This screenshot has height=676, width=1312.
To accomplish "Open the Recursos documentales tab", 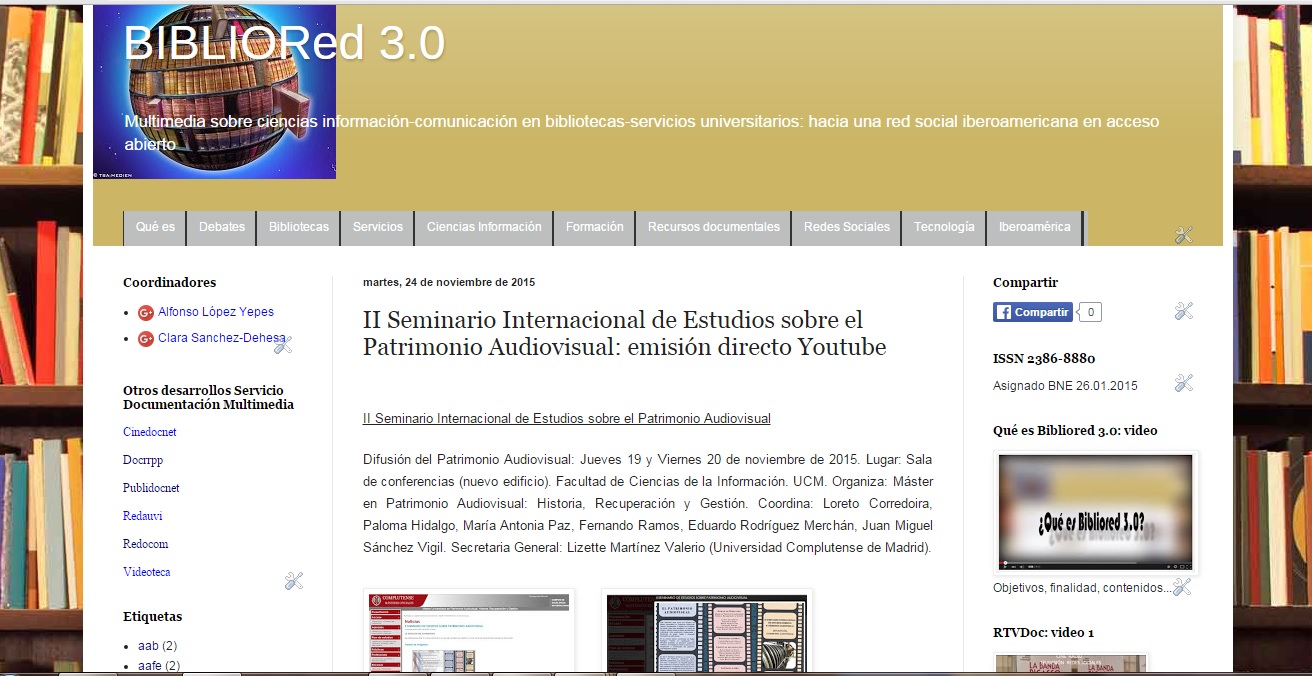I will 714,227.
